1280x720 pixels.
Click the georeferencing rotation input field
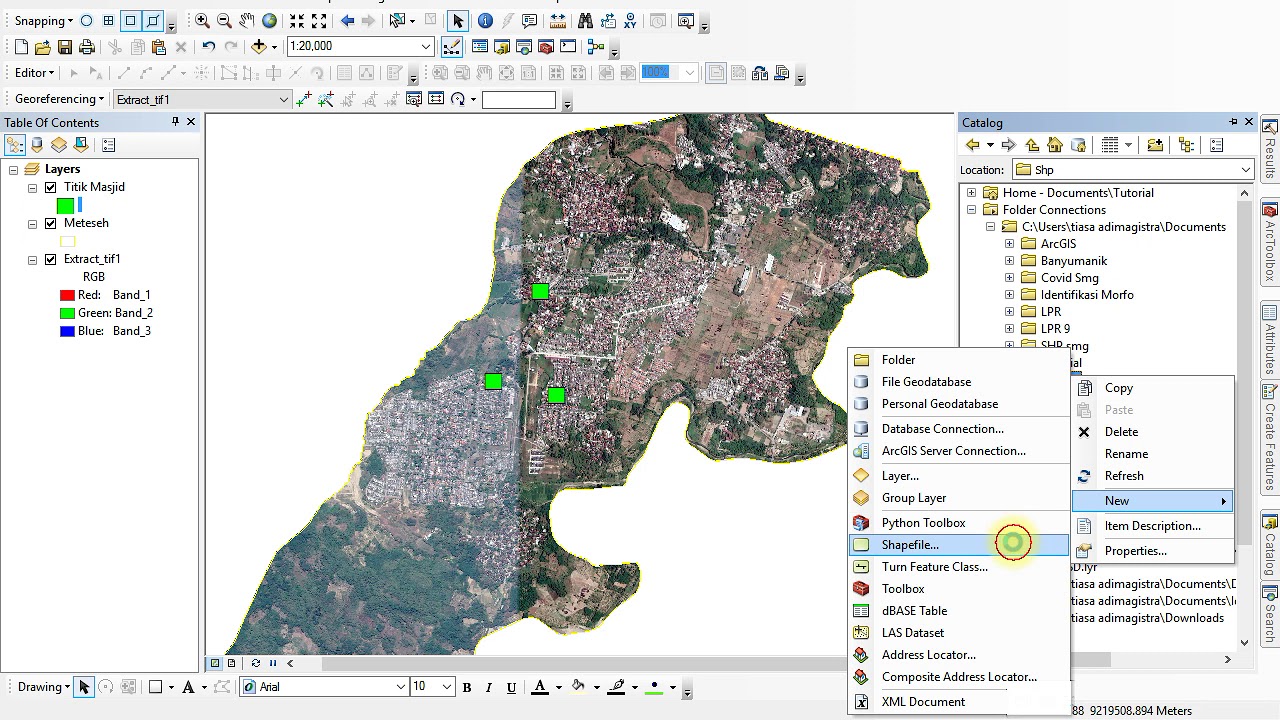[518, 99]
